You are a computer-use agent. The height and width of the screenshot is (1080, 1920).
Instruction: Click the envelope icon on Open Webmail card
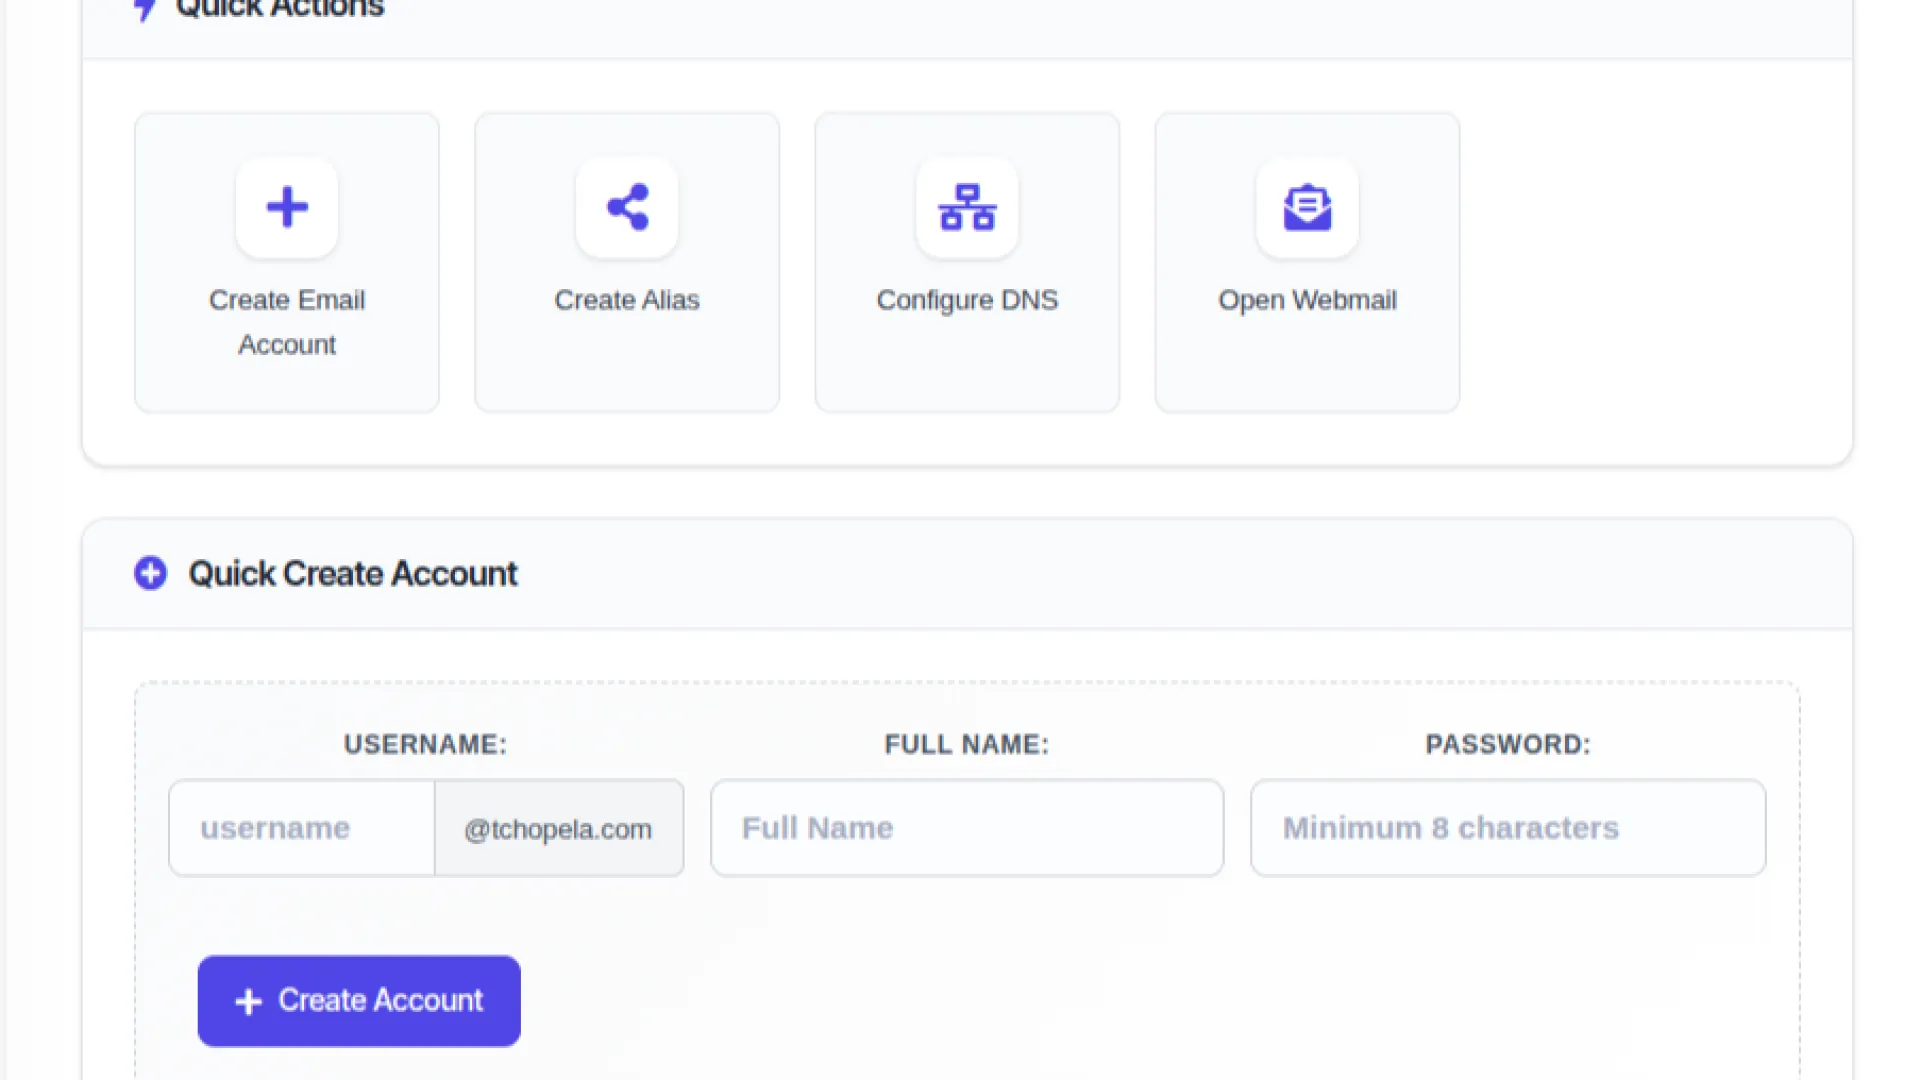pyautogui.click(x=1307, y=207)
